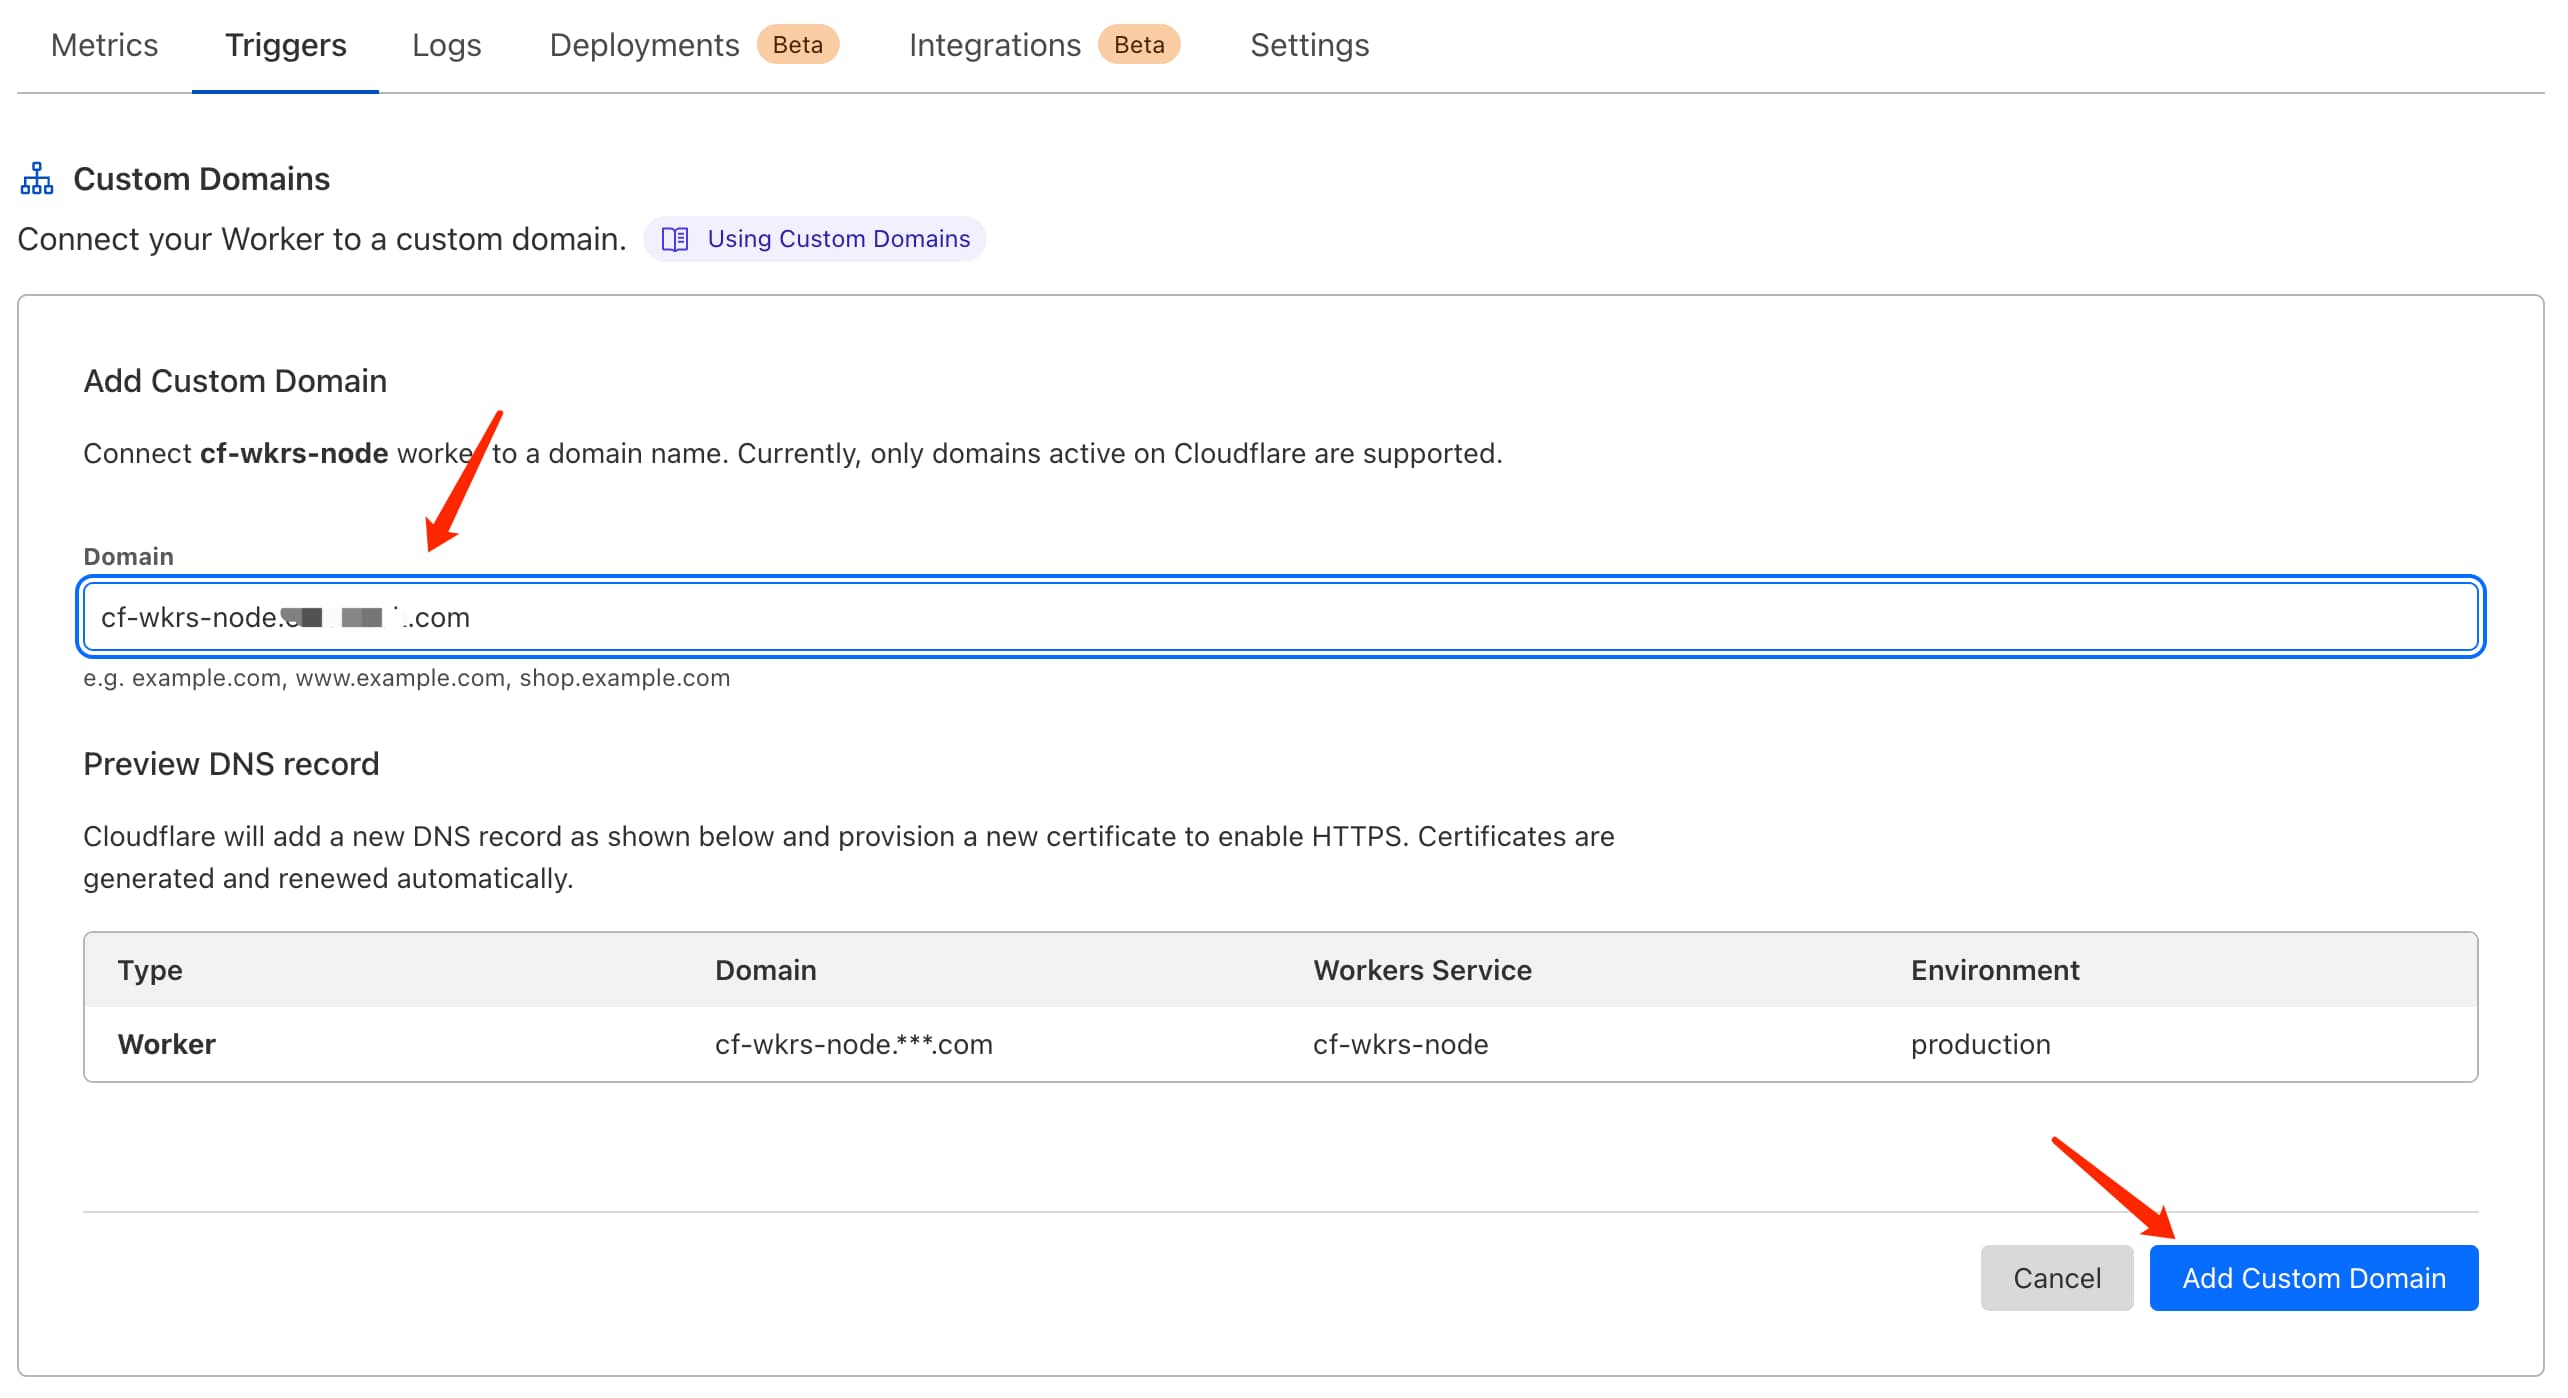Viewport: 2568px width, 1398px height.
Task: Select the production environment cell
Action: [x=1980, y=1044]
